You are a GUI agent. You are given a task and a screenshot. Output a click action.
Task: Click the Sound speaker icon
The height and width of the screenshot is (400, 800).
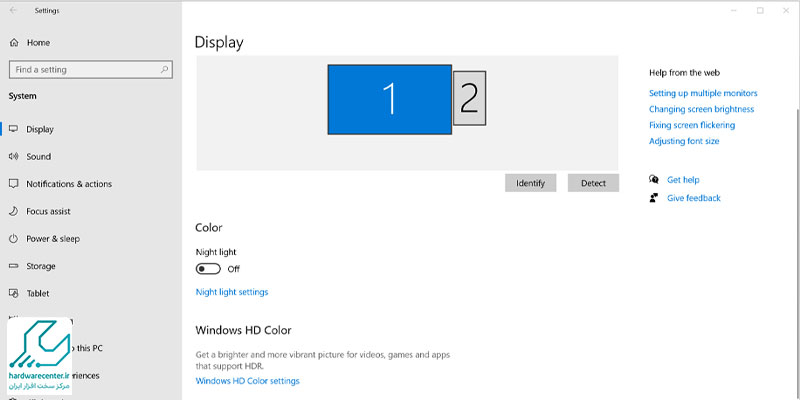click(x=14, y=156)
